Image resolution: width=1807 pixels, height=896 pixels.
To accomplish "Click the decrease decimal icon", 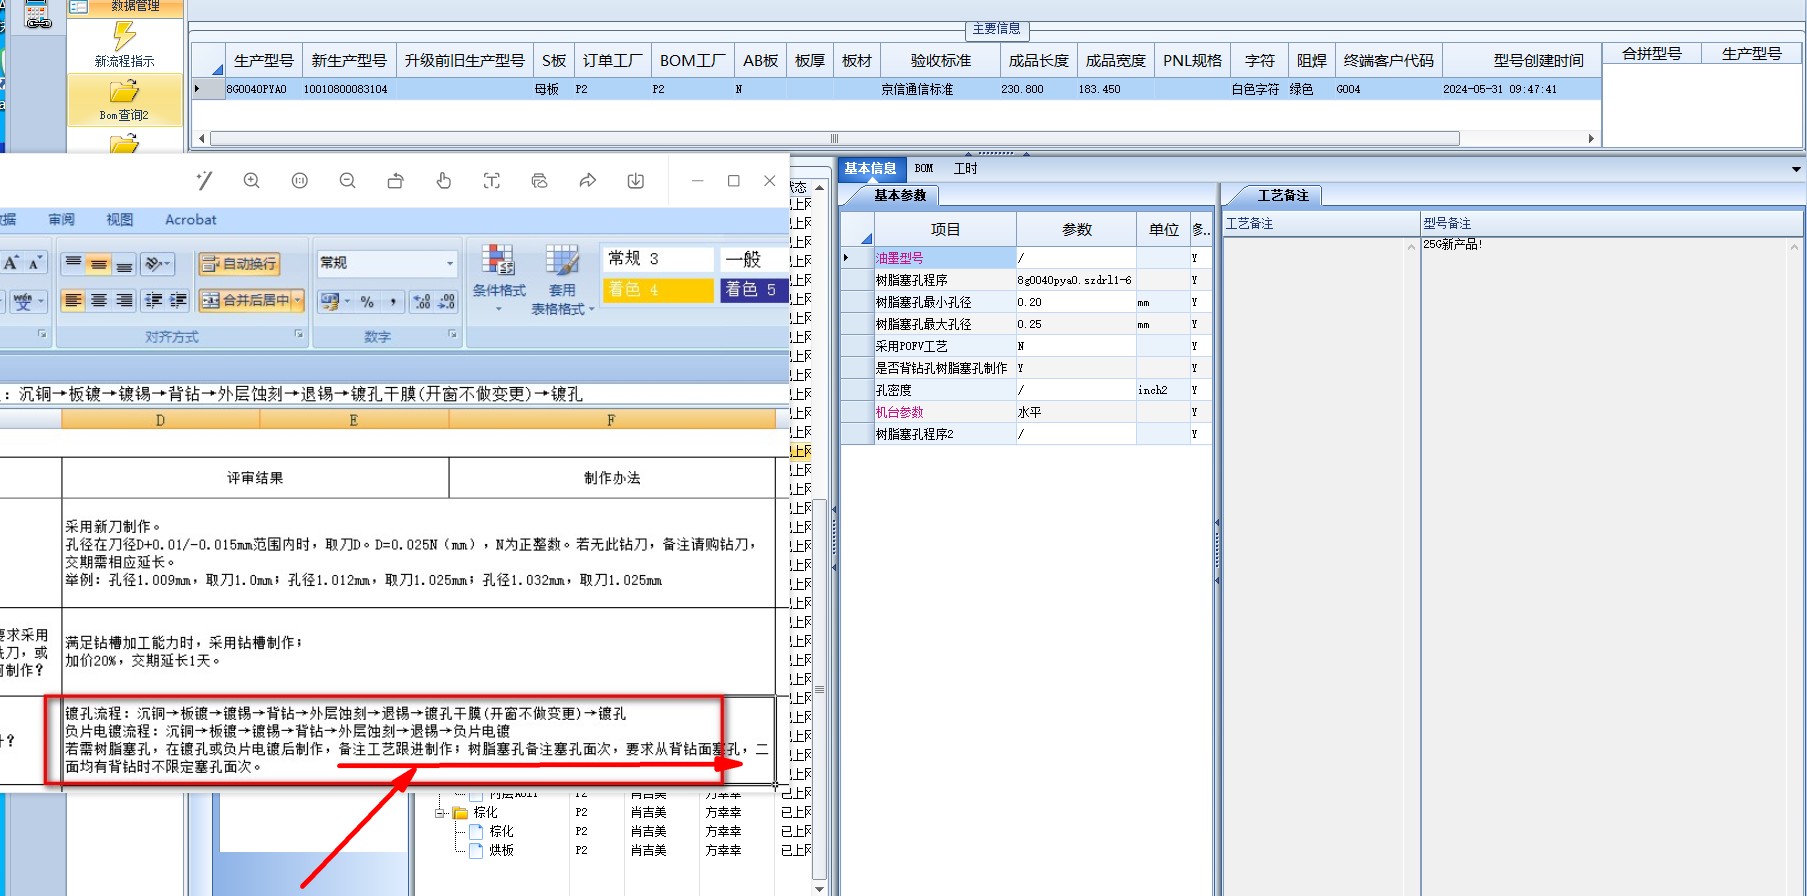I will pos(446,301).
